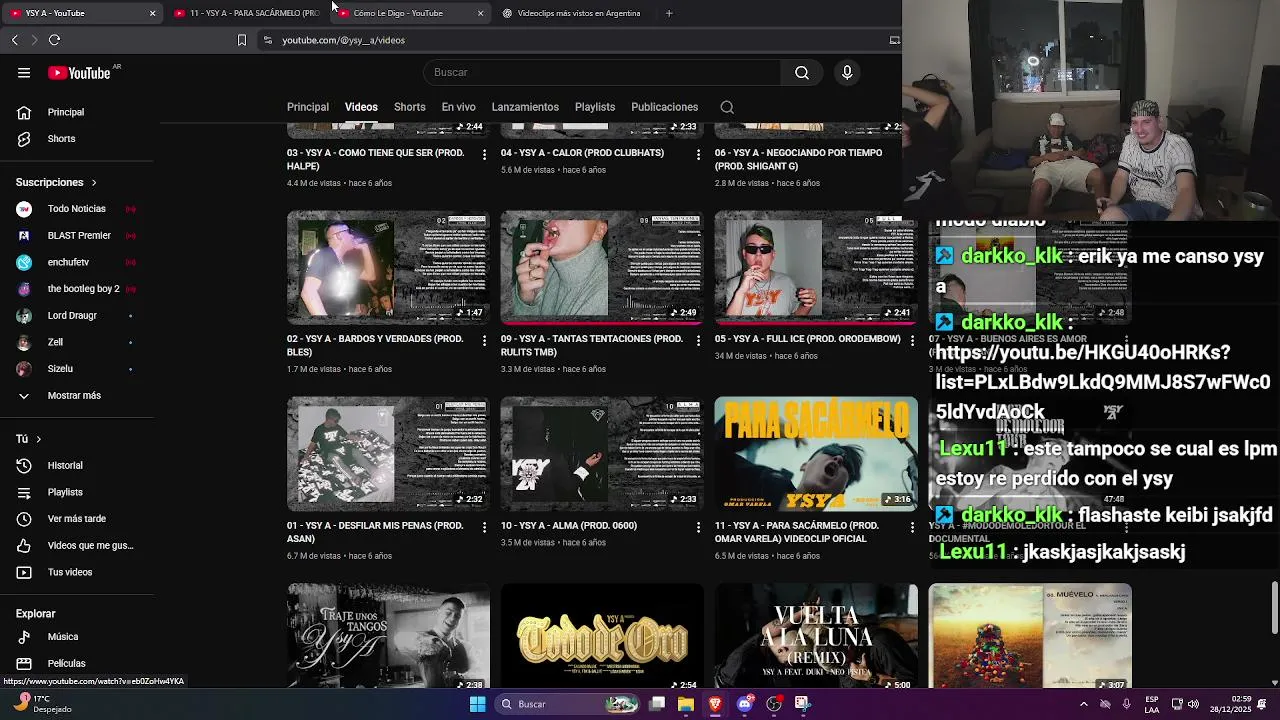Screen dimensions: 1280x720
Task: Bookmark this page in the address bar
Action: [x=241, y=40]
